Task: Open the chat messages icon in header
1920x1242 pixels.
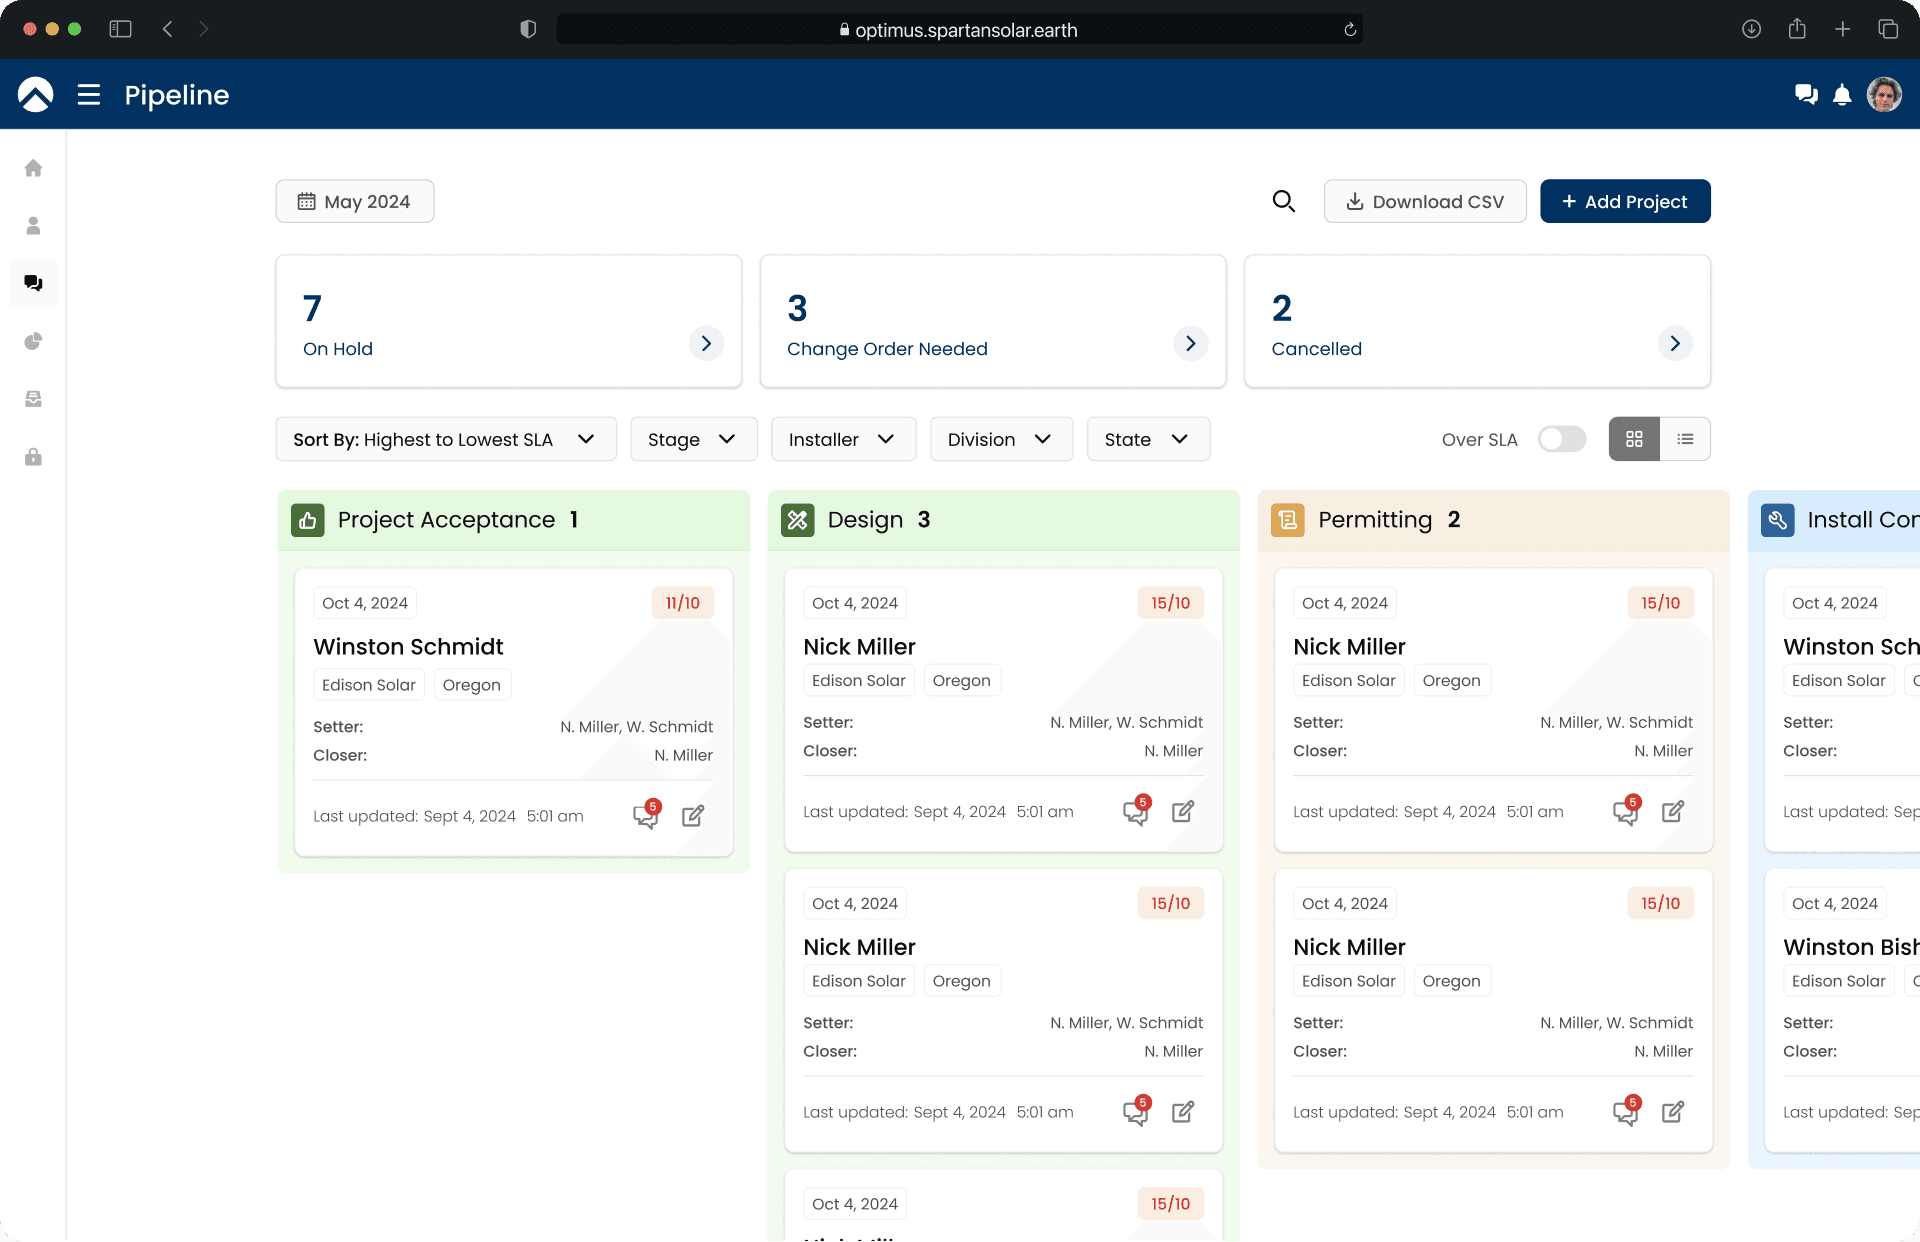Action: tap(1806, 95)
